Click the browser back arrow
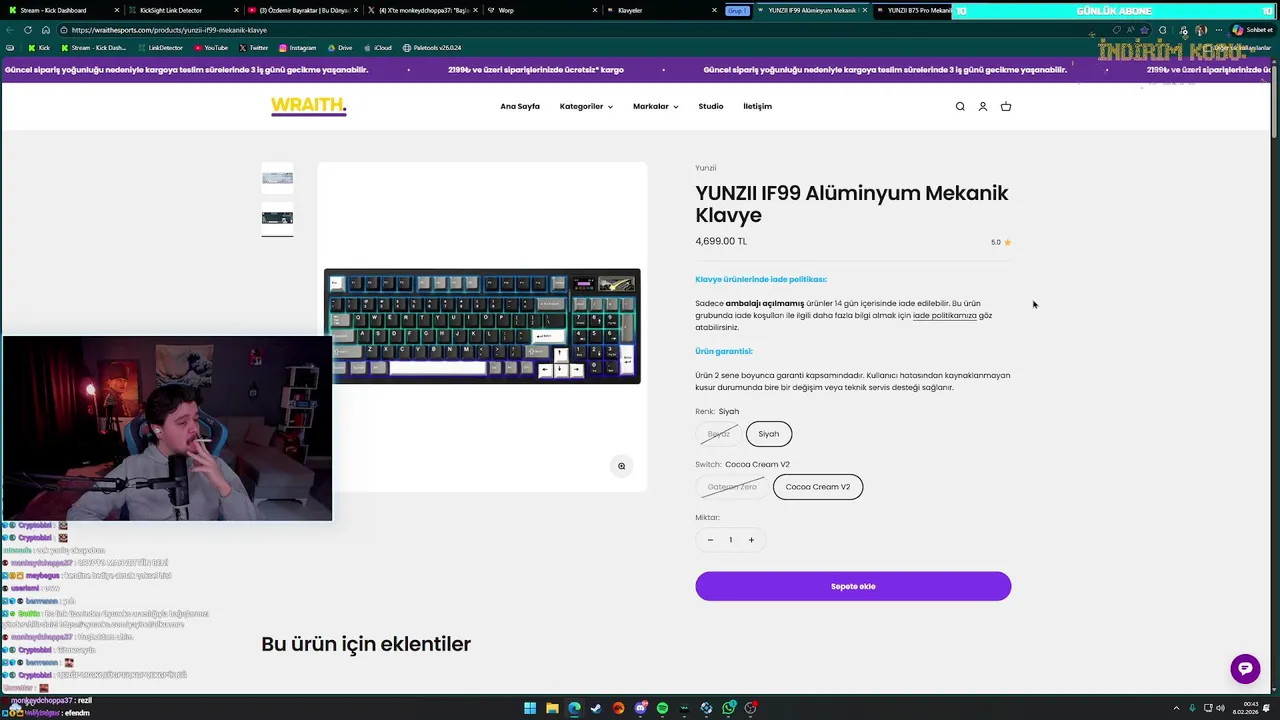The image size is (1280, 720). pos(10,30)
